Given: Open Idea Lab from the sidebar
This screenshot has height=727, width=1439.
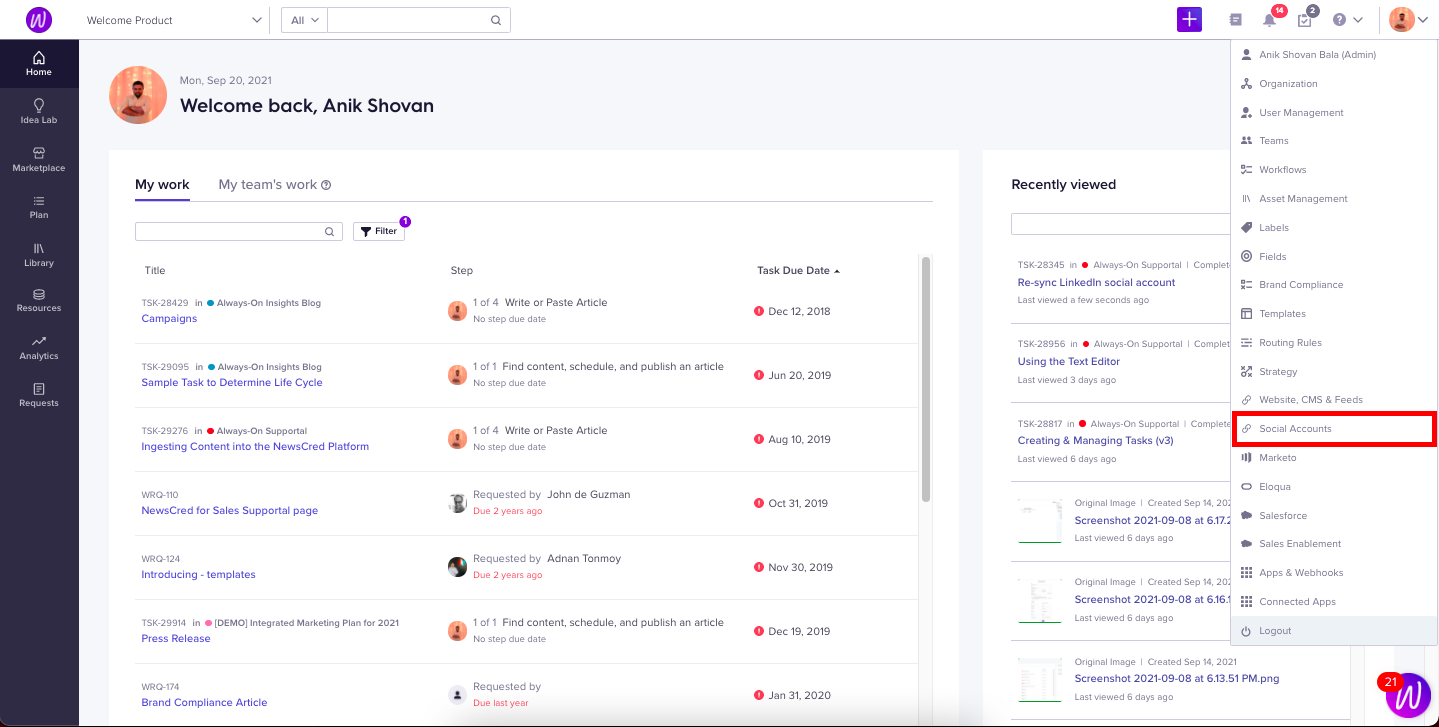Looking at the screenshot, I should [39, 111].
